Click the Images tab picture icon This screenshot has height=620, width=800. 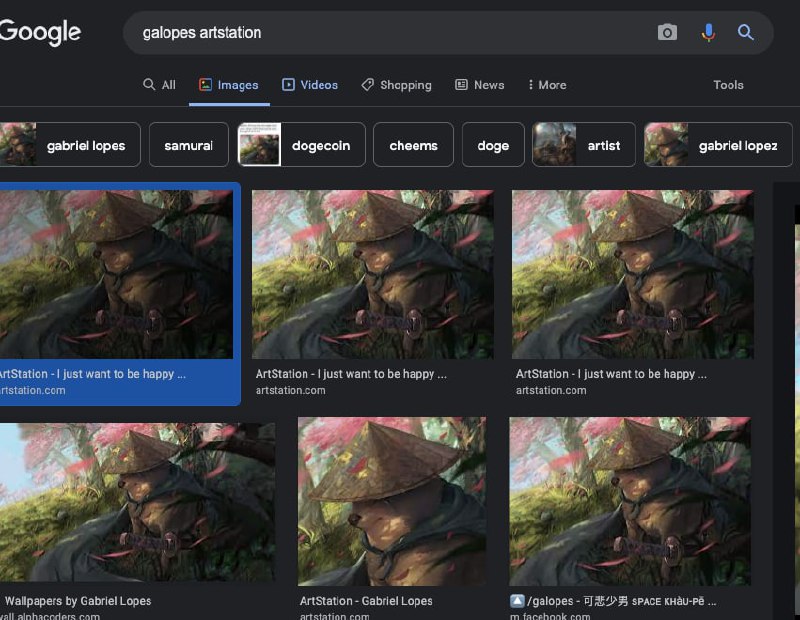click(205, 84)
